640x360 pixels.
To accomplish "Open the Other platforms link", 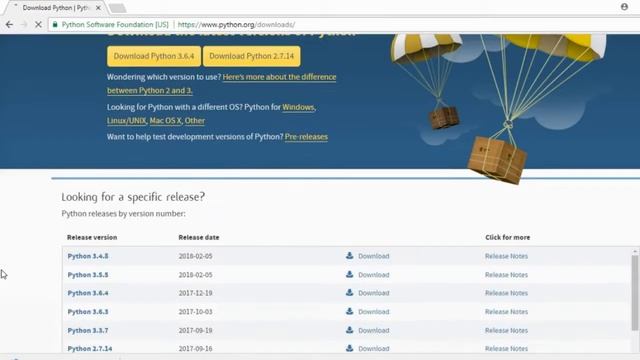I will [195, 121].
